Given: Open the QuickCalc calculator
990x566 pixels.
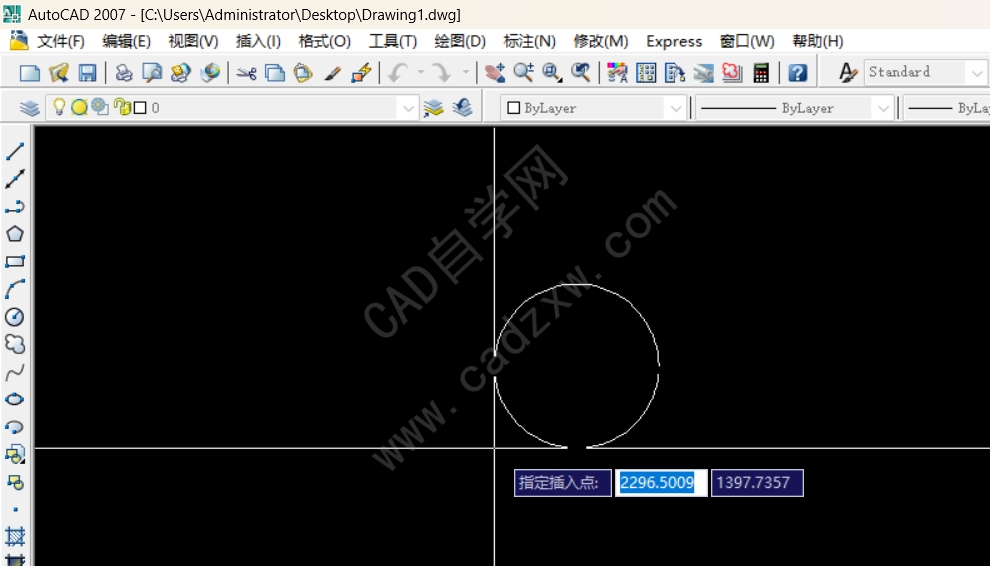Looking at the screenshot, I should (x=761, y=73).
